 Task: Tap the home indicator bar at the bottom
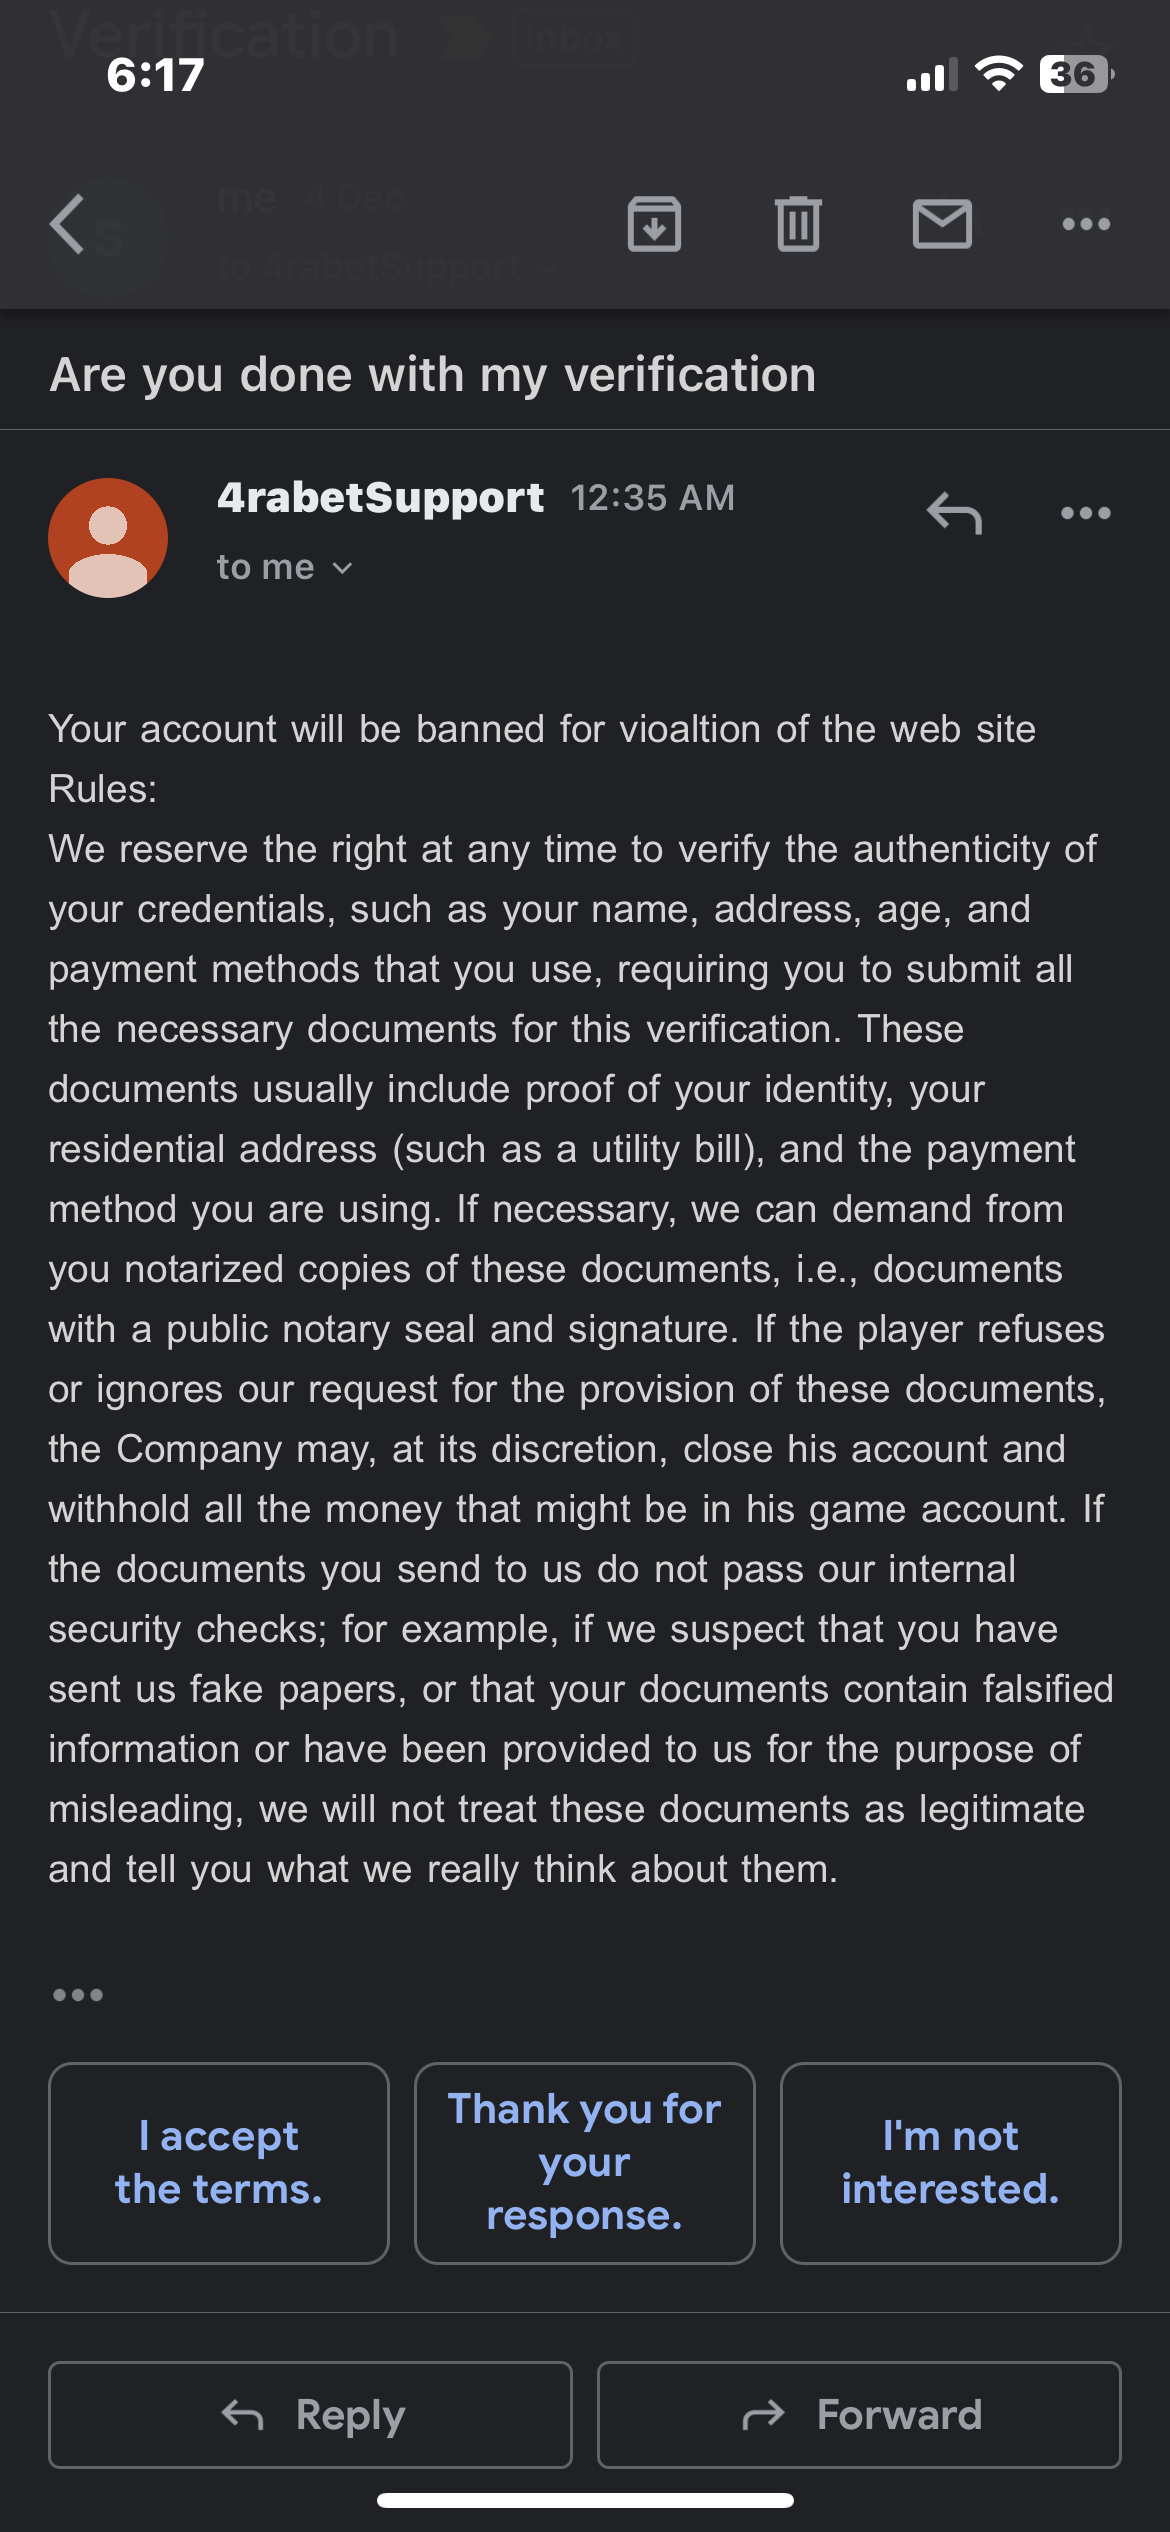pos(585,2500)
